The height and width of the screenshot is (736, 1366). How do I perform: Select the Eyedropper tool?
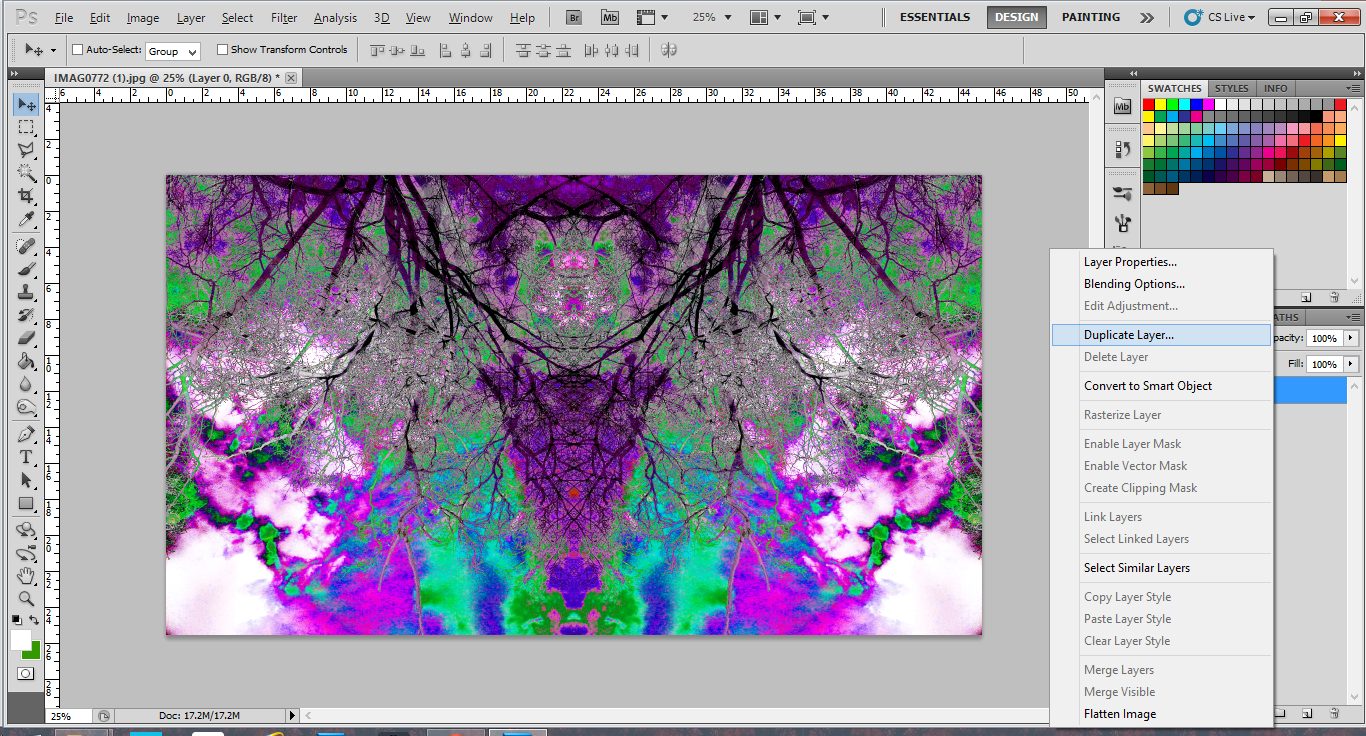(26, 219)
